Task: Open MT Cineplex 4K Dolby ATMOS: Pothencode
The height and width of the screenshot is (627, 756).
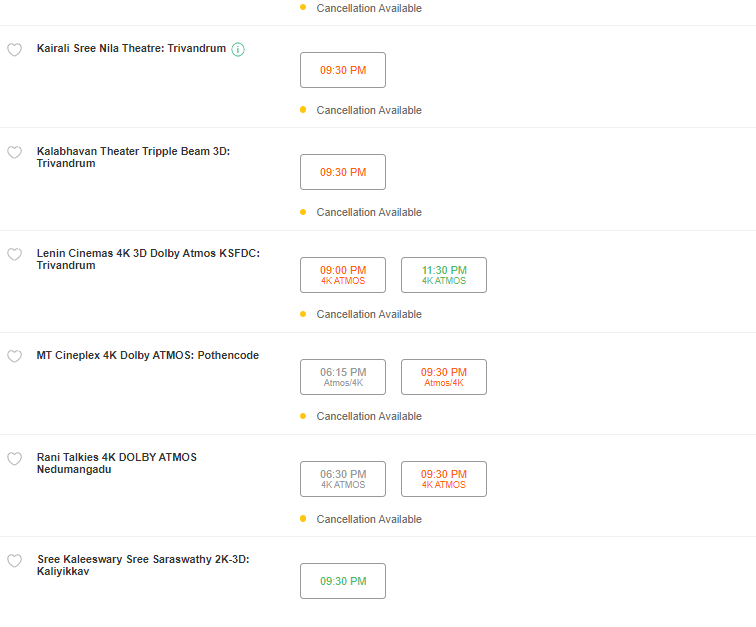Action: point(148,355)
